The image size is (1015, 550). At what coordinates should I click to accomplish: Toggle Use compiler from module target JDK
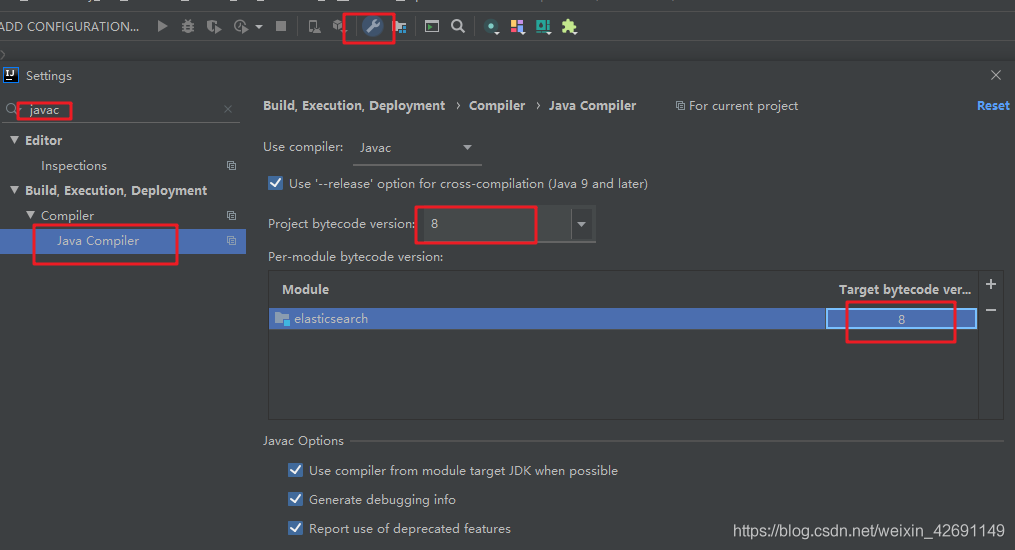point(295,470)
